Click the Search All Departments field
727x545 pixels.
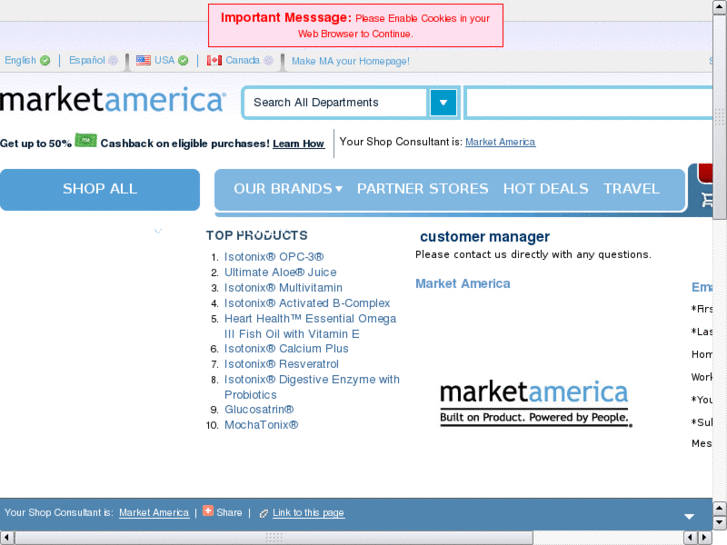[338, 103]
